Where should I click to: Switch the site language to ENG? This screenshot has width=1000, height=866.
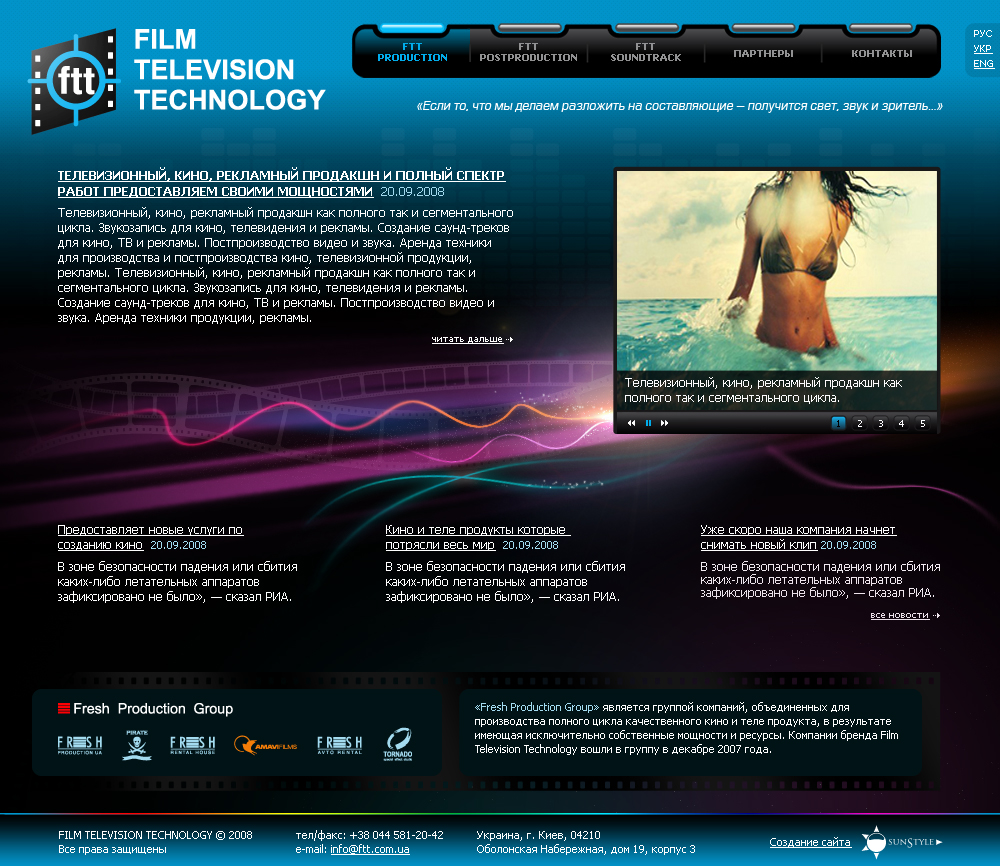click(x=982, y=62)
